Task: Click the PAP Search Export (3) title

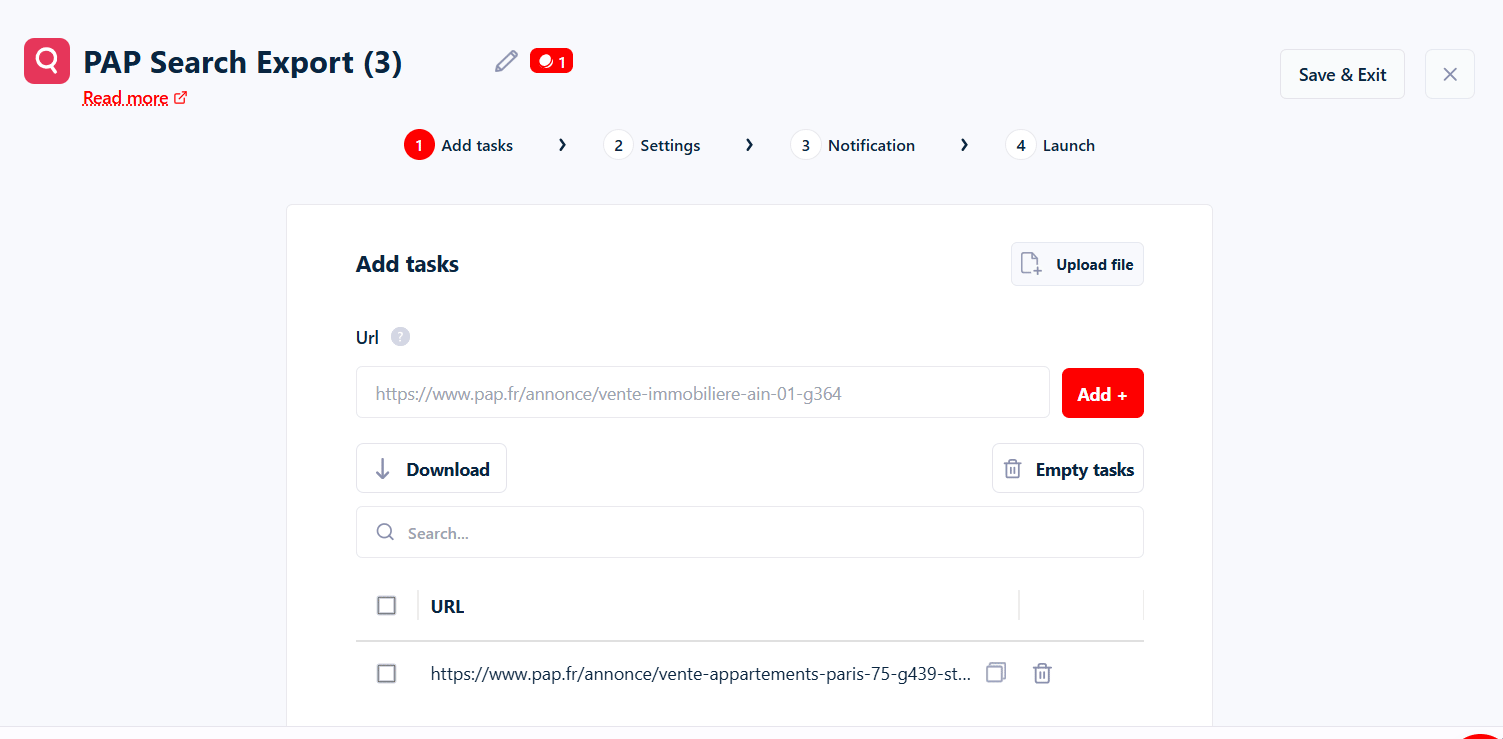Action: click(243, 62)
